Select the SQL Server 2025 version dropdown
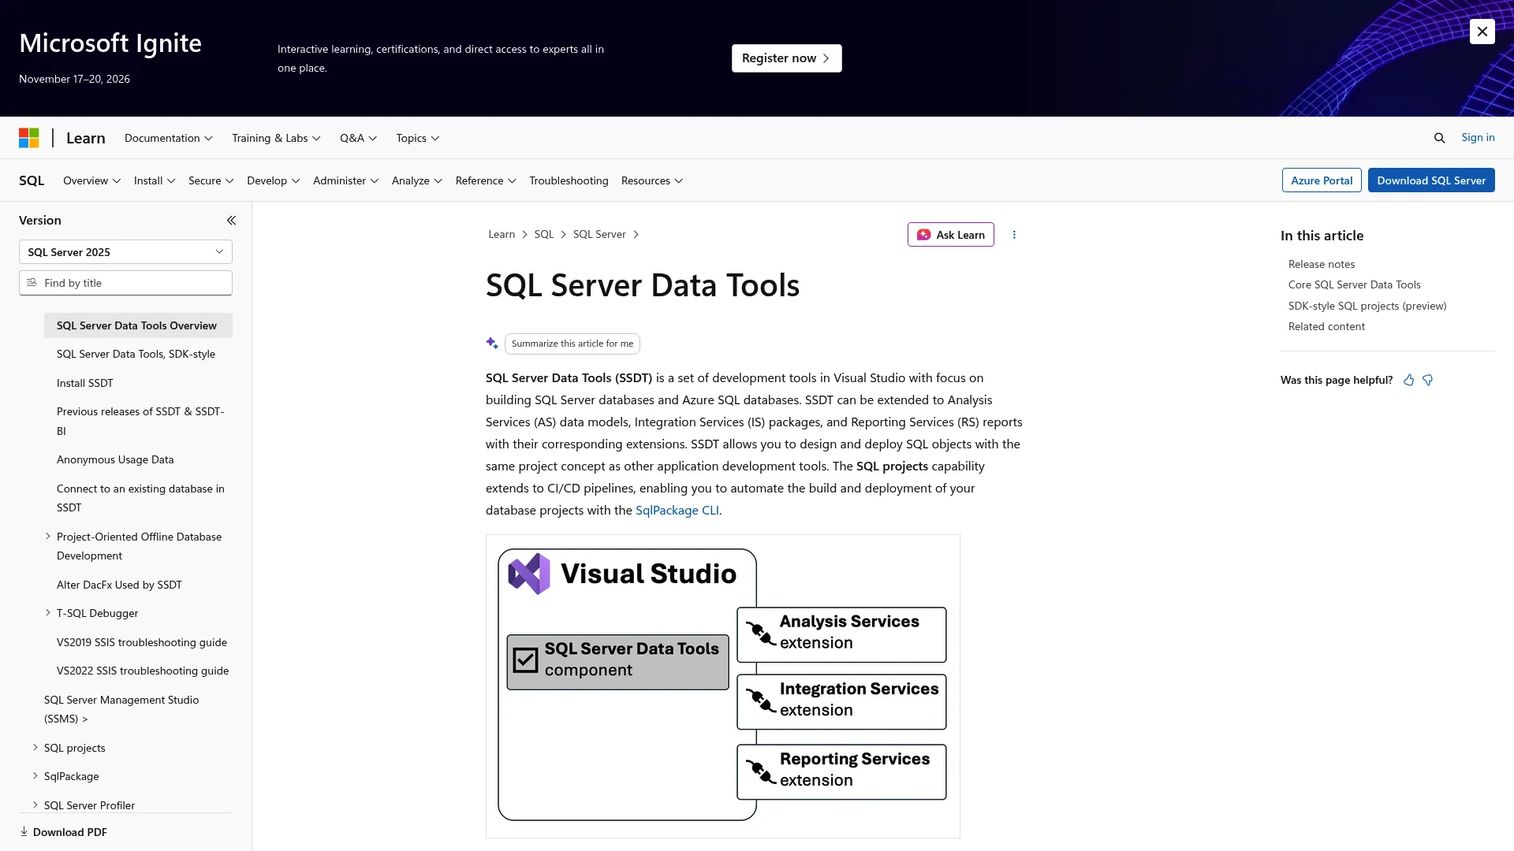Screen dimensions: 1514x851 coord(126,252)
